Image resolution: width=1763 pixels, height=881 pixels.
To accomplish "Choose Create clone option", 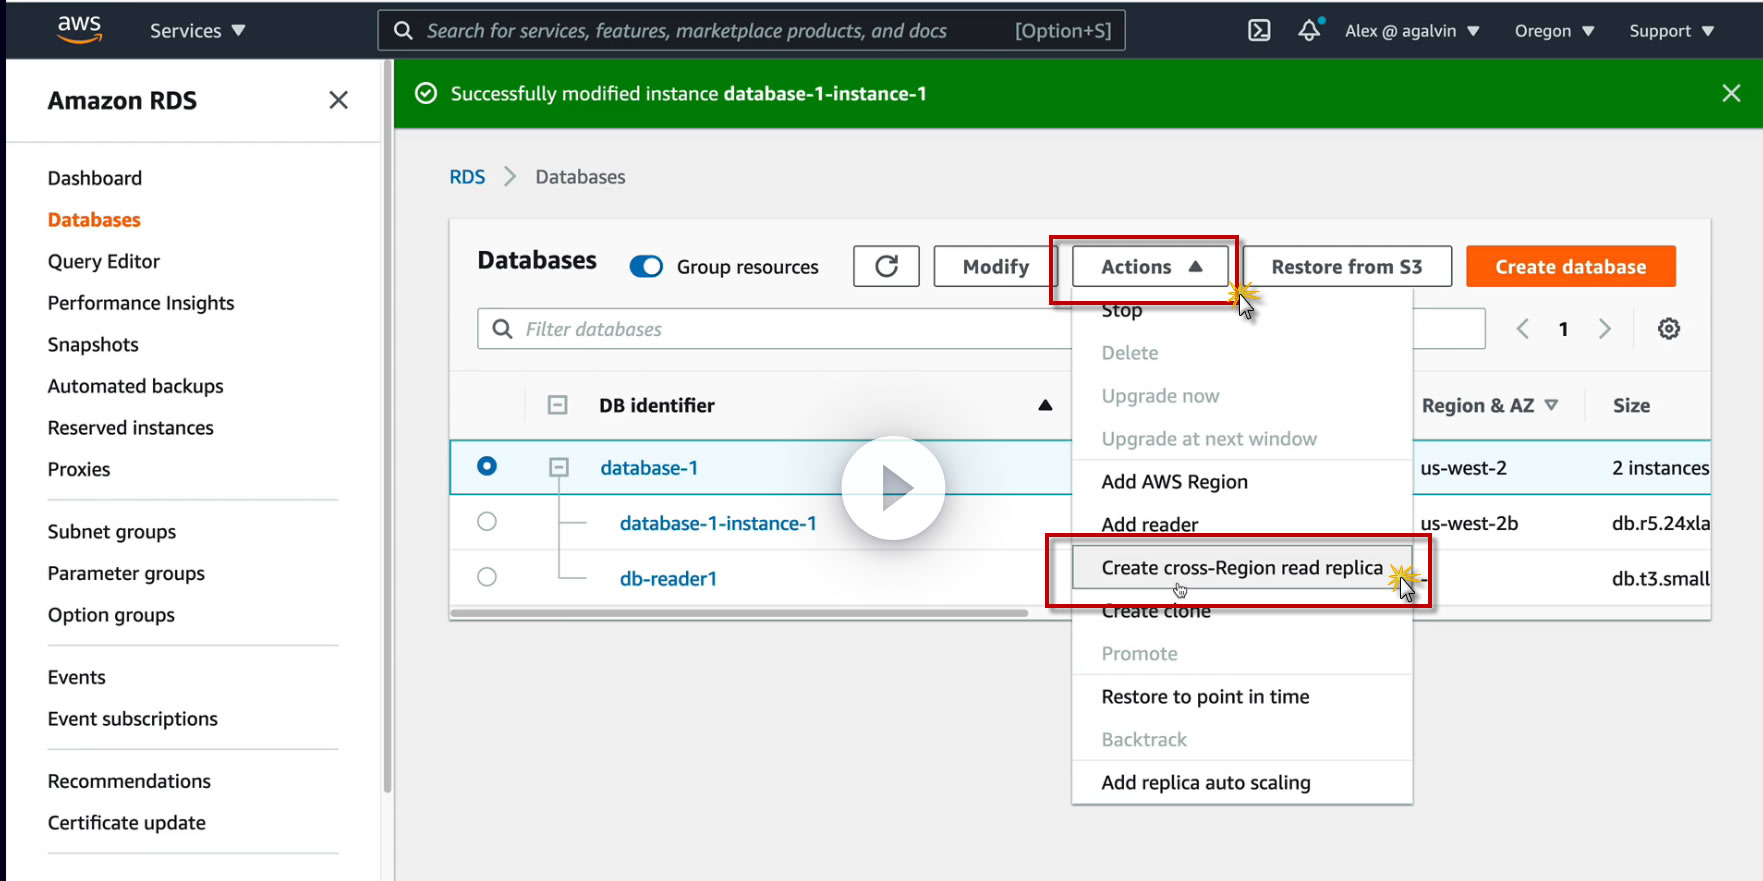I will tap(1242, 611).
